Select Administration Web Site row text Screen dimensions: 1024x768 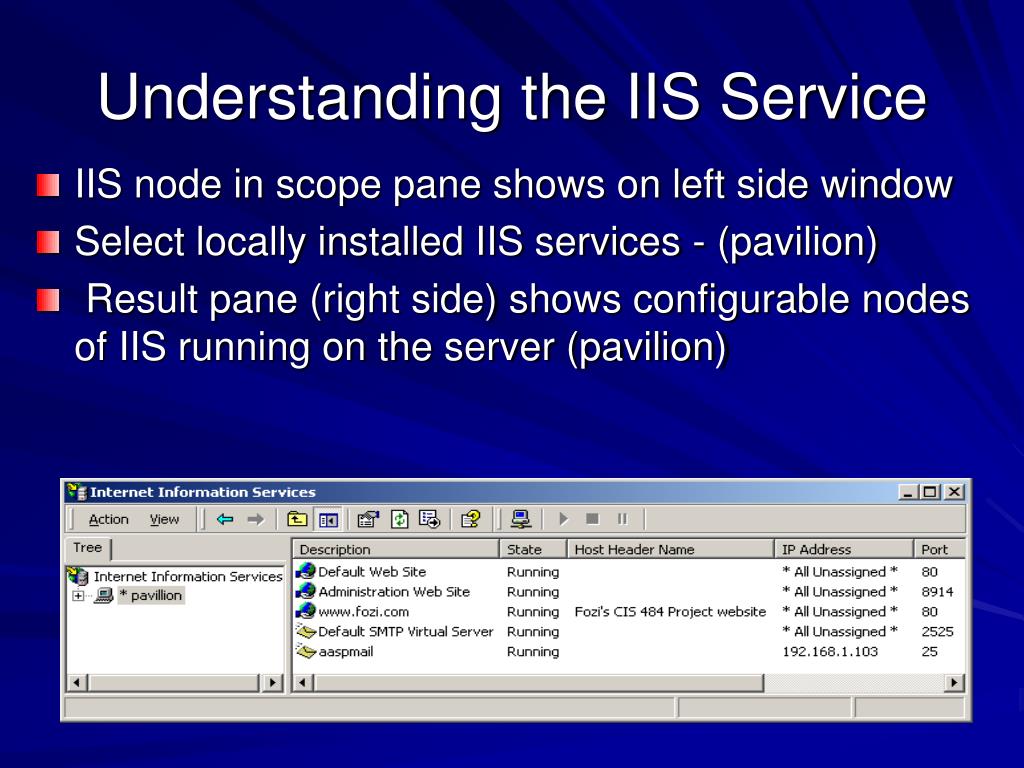(394, 591)
